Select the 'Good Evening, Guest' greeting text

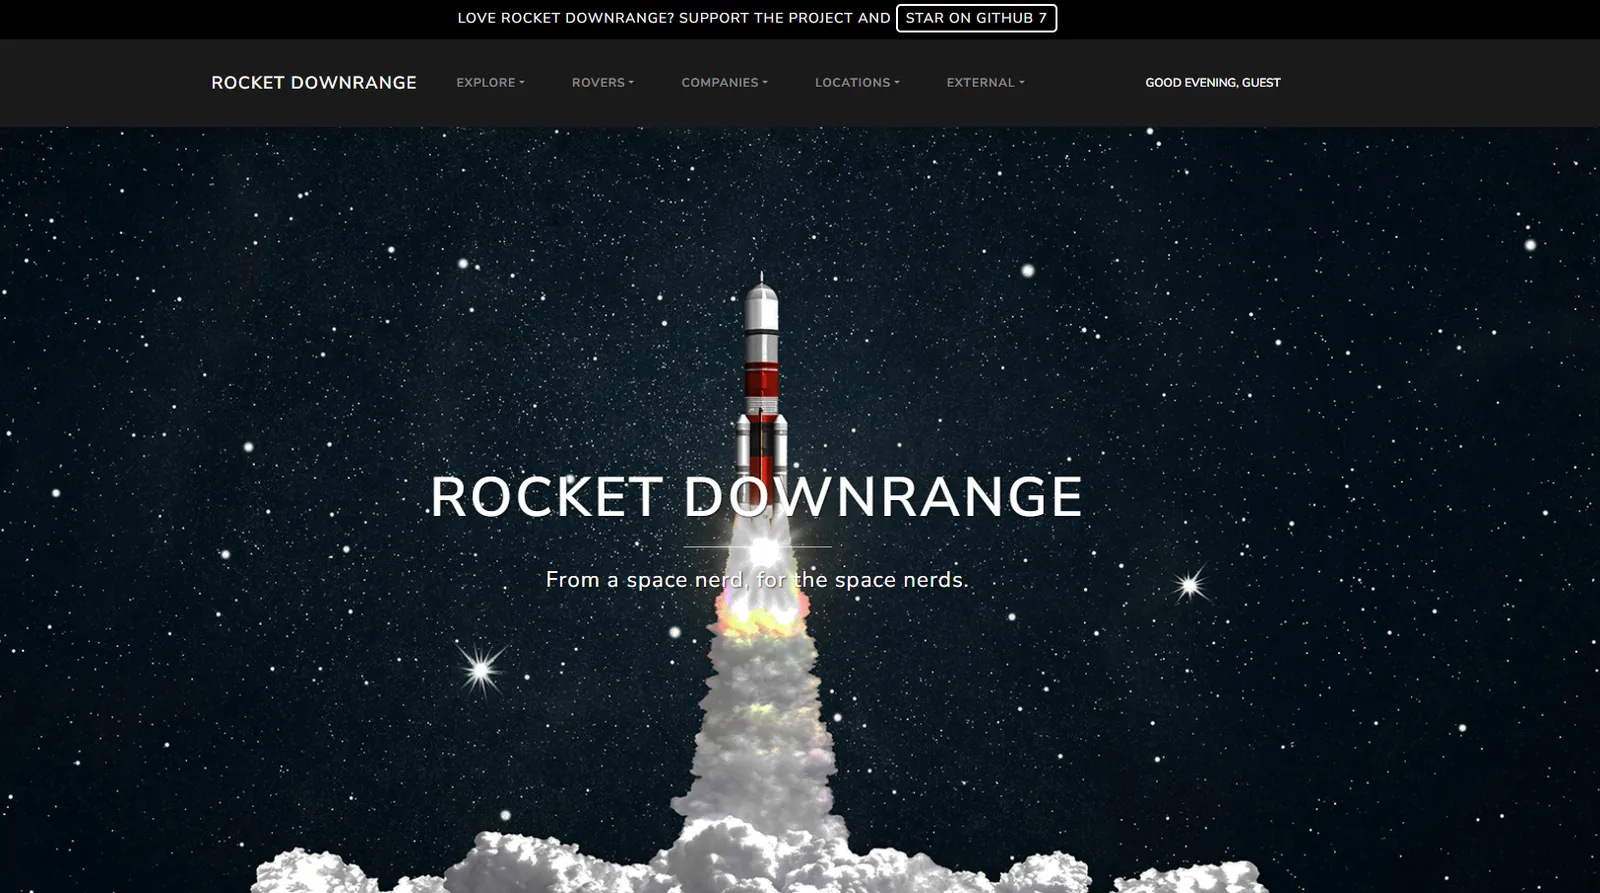[1212, 83]
